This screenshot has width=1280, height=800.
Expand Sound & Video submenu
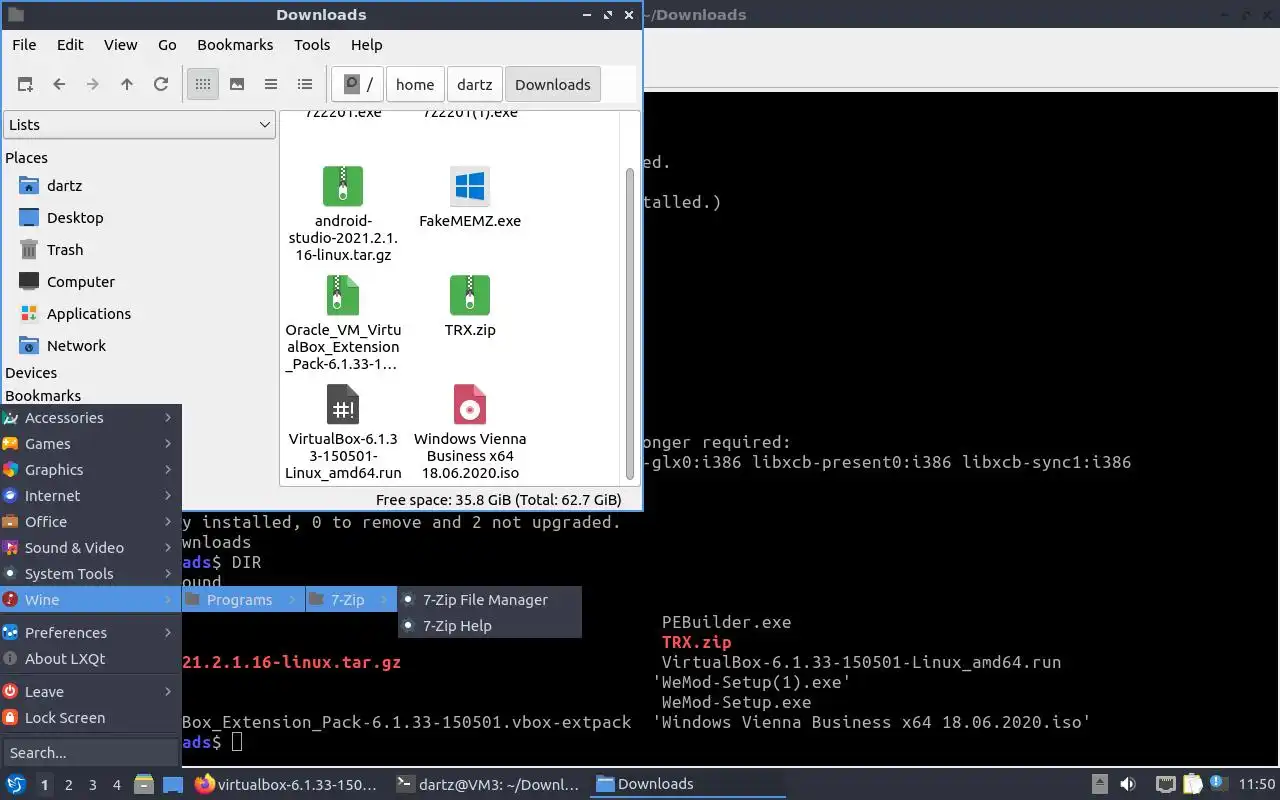pos(90,548)
